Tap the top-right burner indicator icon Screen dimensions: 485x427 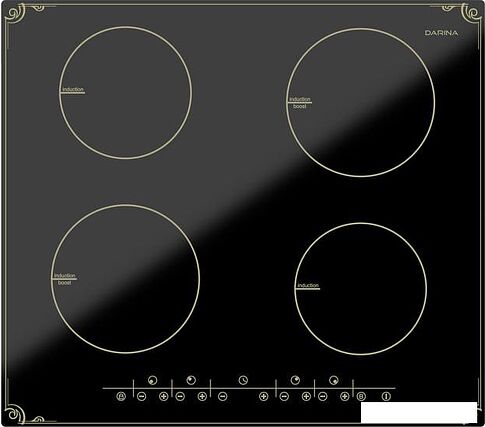click(295, 380)
